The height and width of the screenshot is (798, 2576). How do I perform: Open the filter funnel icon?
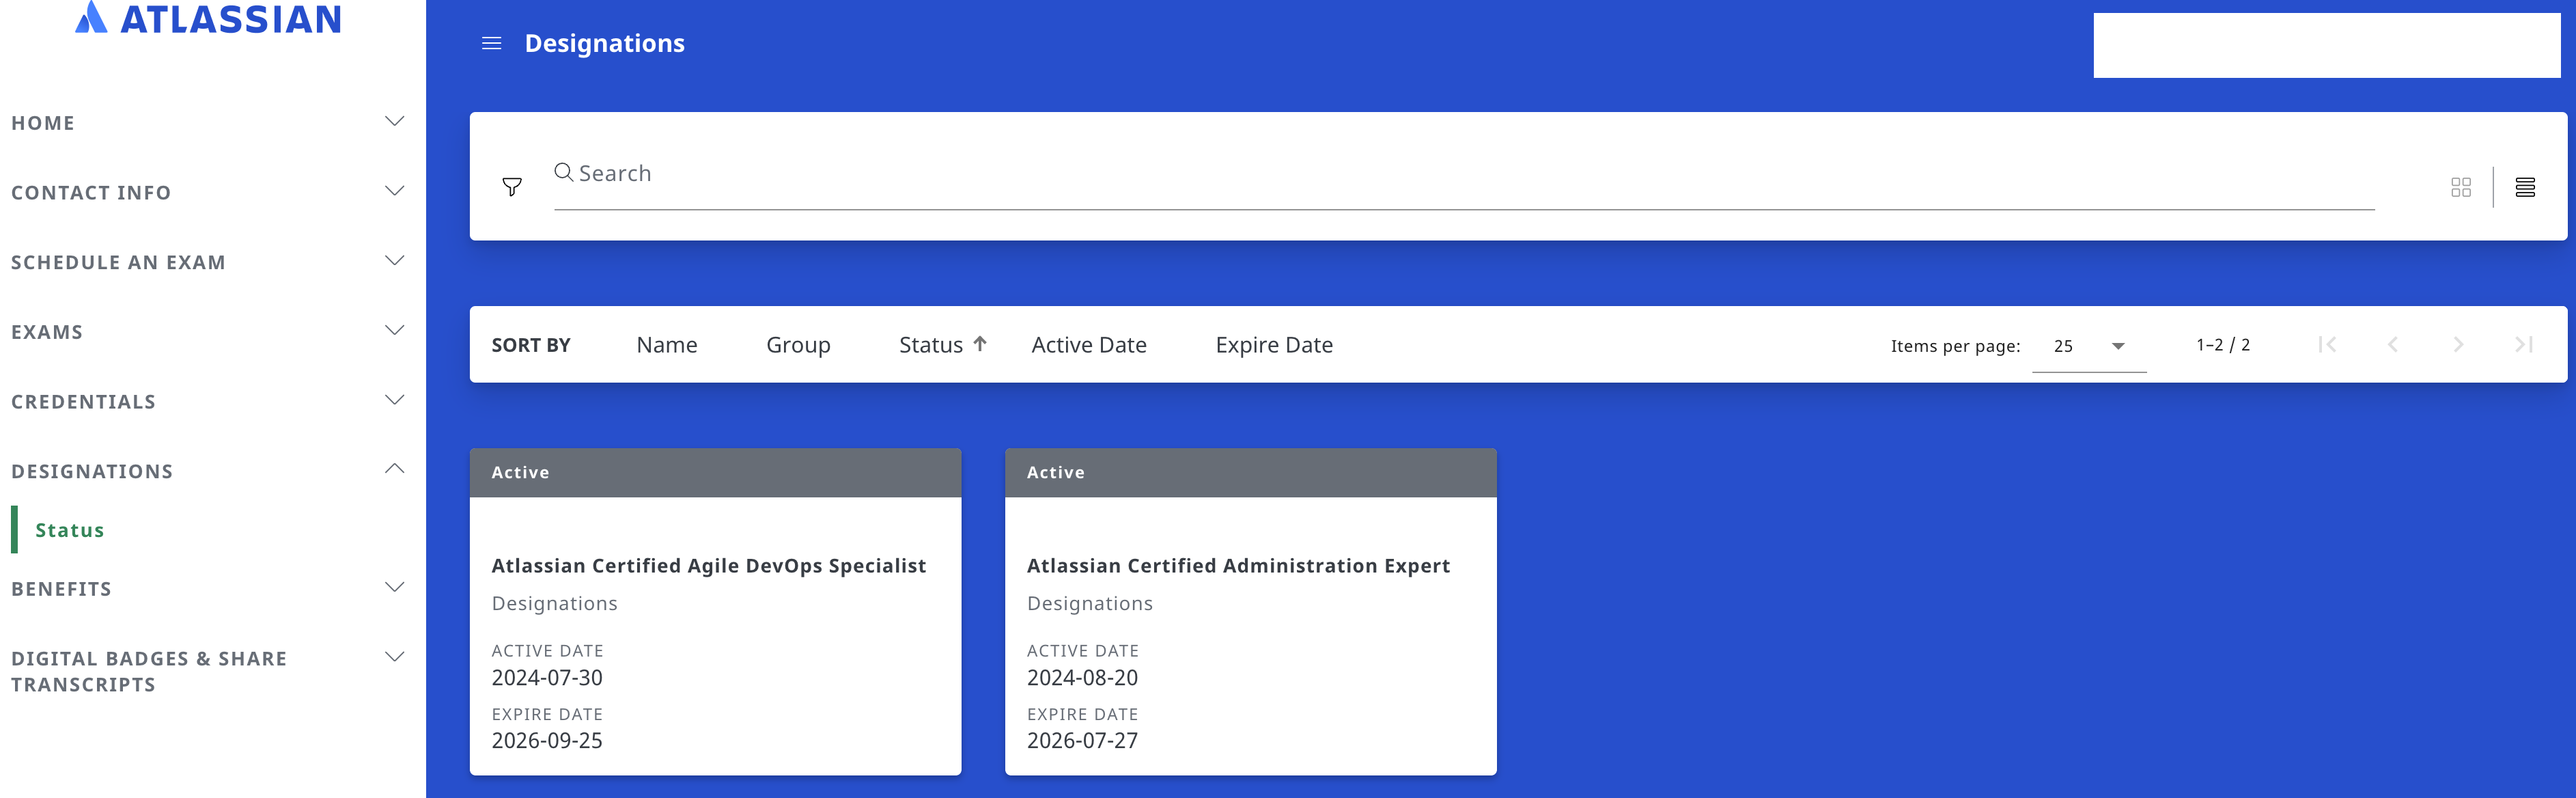pyautogui.click(x=512, y=187)
